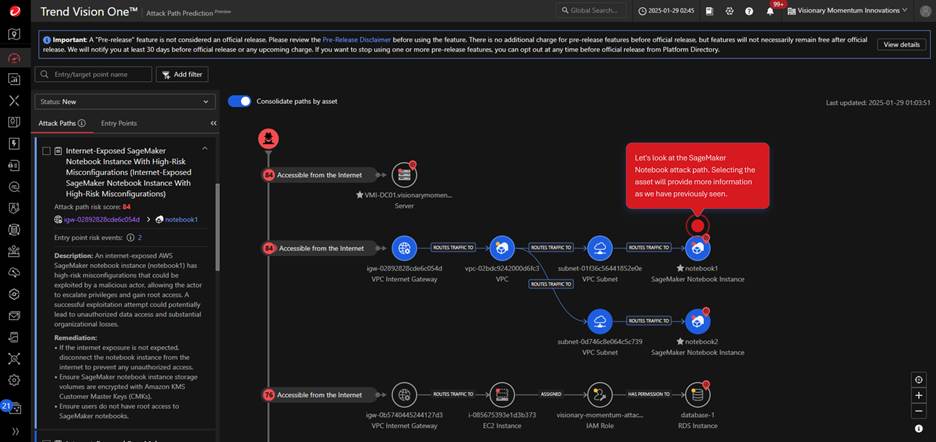This screenshot has width=936, height=442.
Task: Toggle Consolidate paths by asset switch
Action: [x=239, y=101]
